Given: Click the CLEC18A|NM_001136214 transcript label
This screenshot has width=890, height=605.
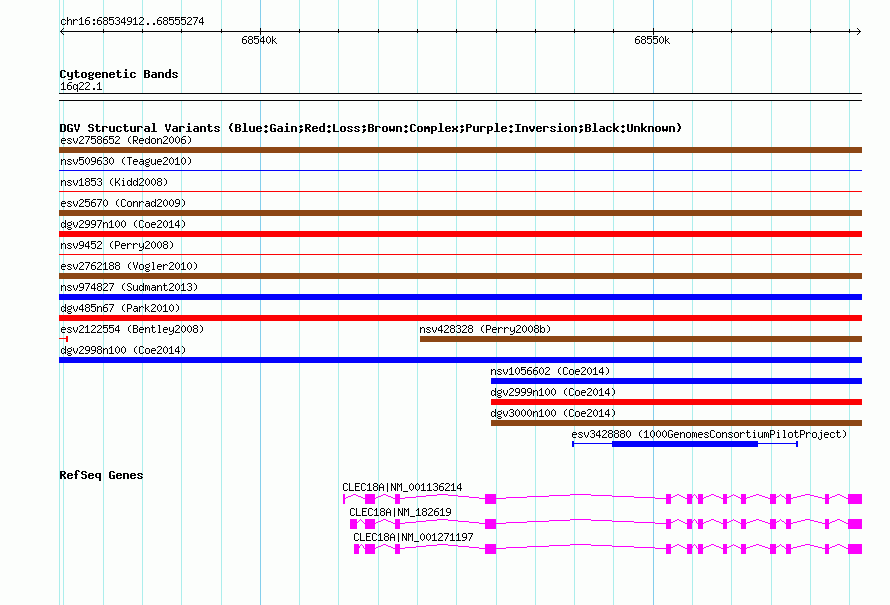Looking at the screenshot, I should coord(402,488).
